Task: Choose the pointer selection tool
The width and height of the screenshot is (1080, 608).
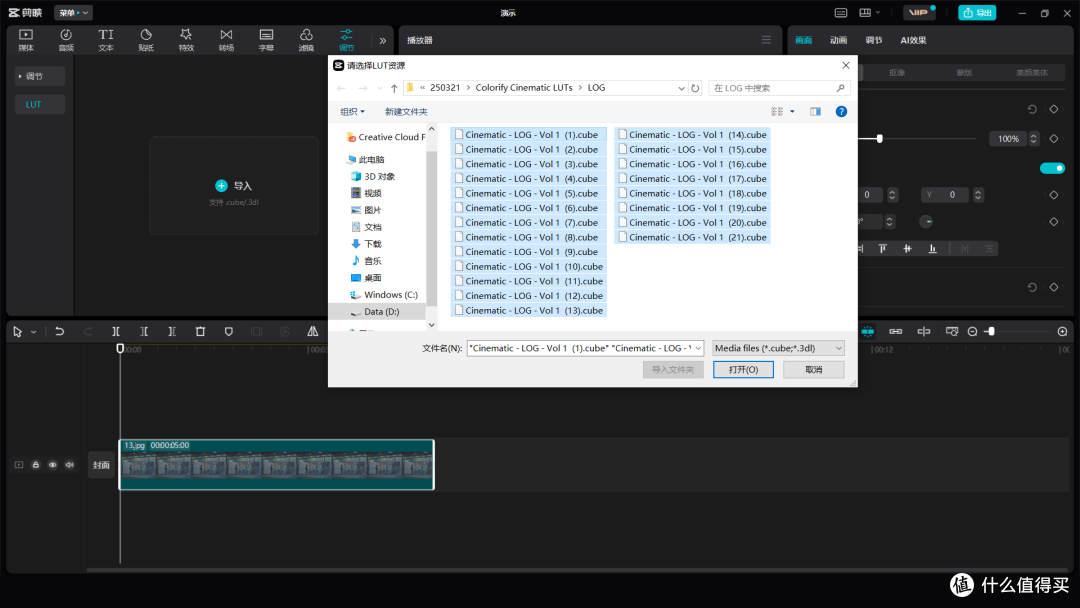Action: [x=17, y=332]
